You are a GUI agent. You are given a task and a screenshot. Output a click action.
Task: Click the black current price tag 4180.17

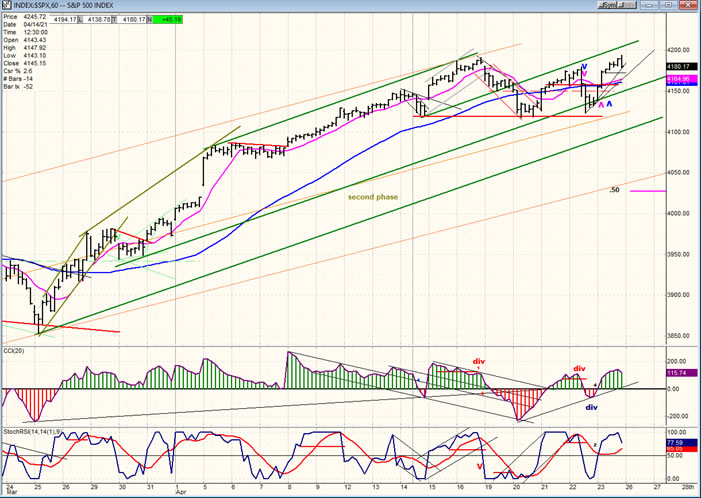tap(681, 67)
